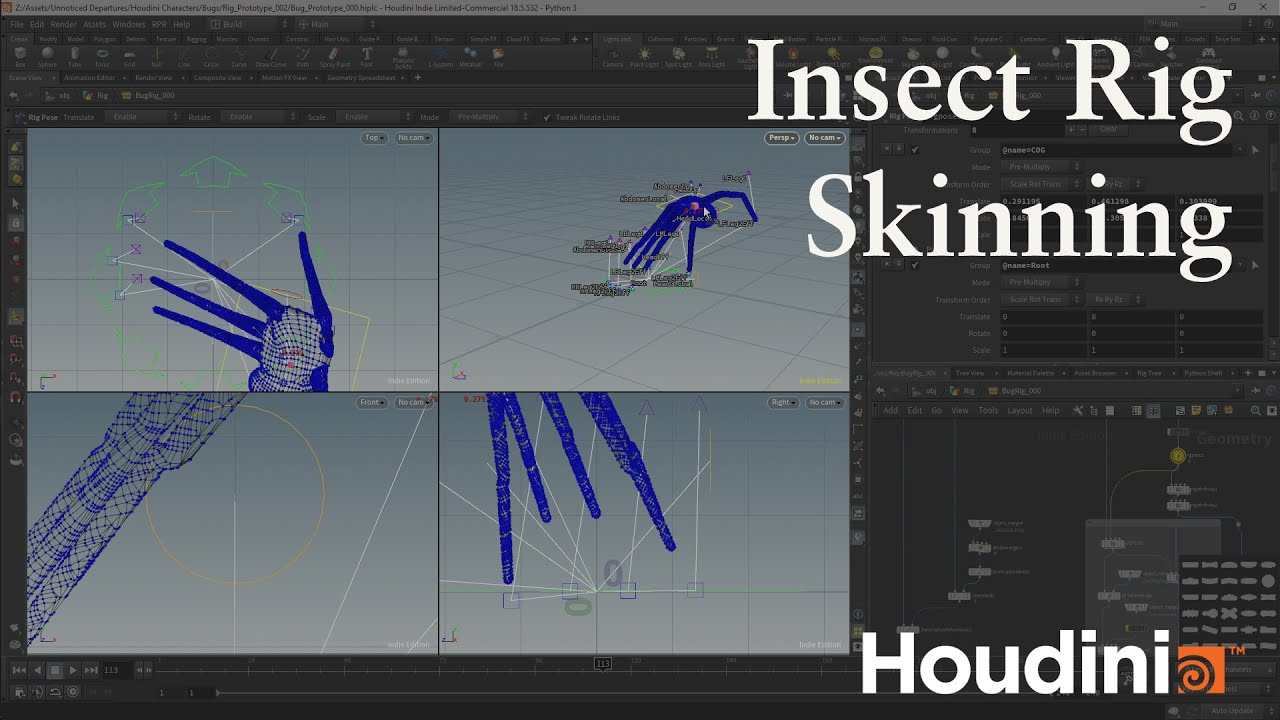
Task: Open the Add menu in network editor
Action: [x=890, y=410]
